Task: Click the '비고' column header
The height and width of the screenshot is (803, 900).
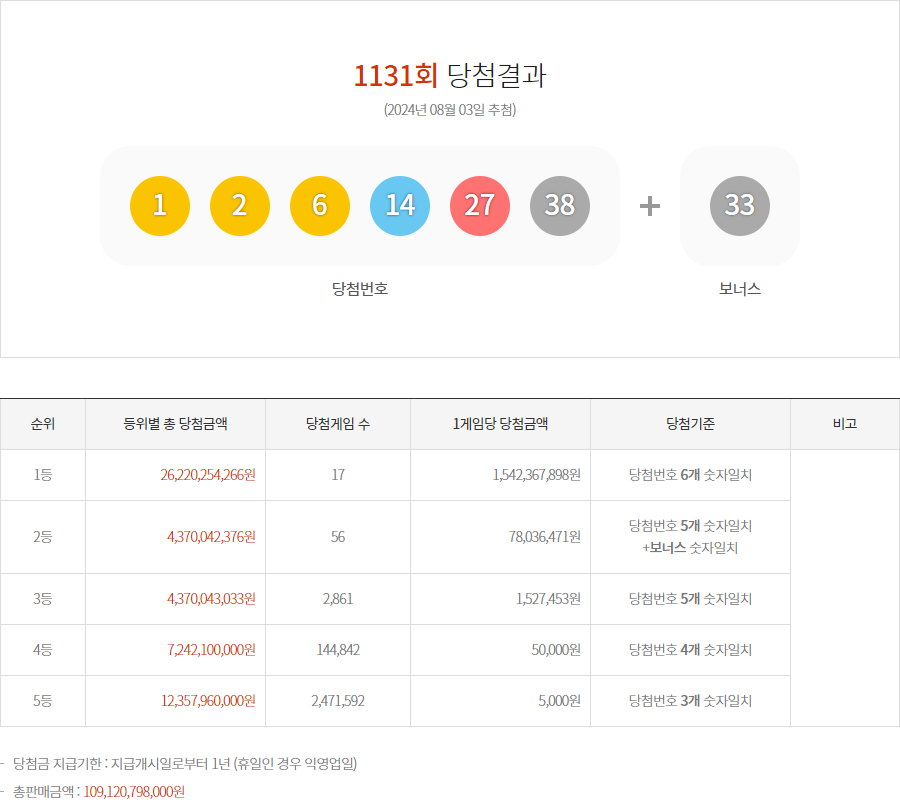Action: click(844, 424)
